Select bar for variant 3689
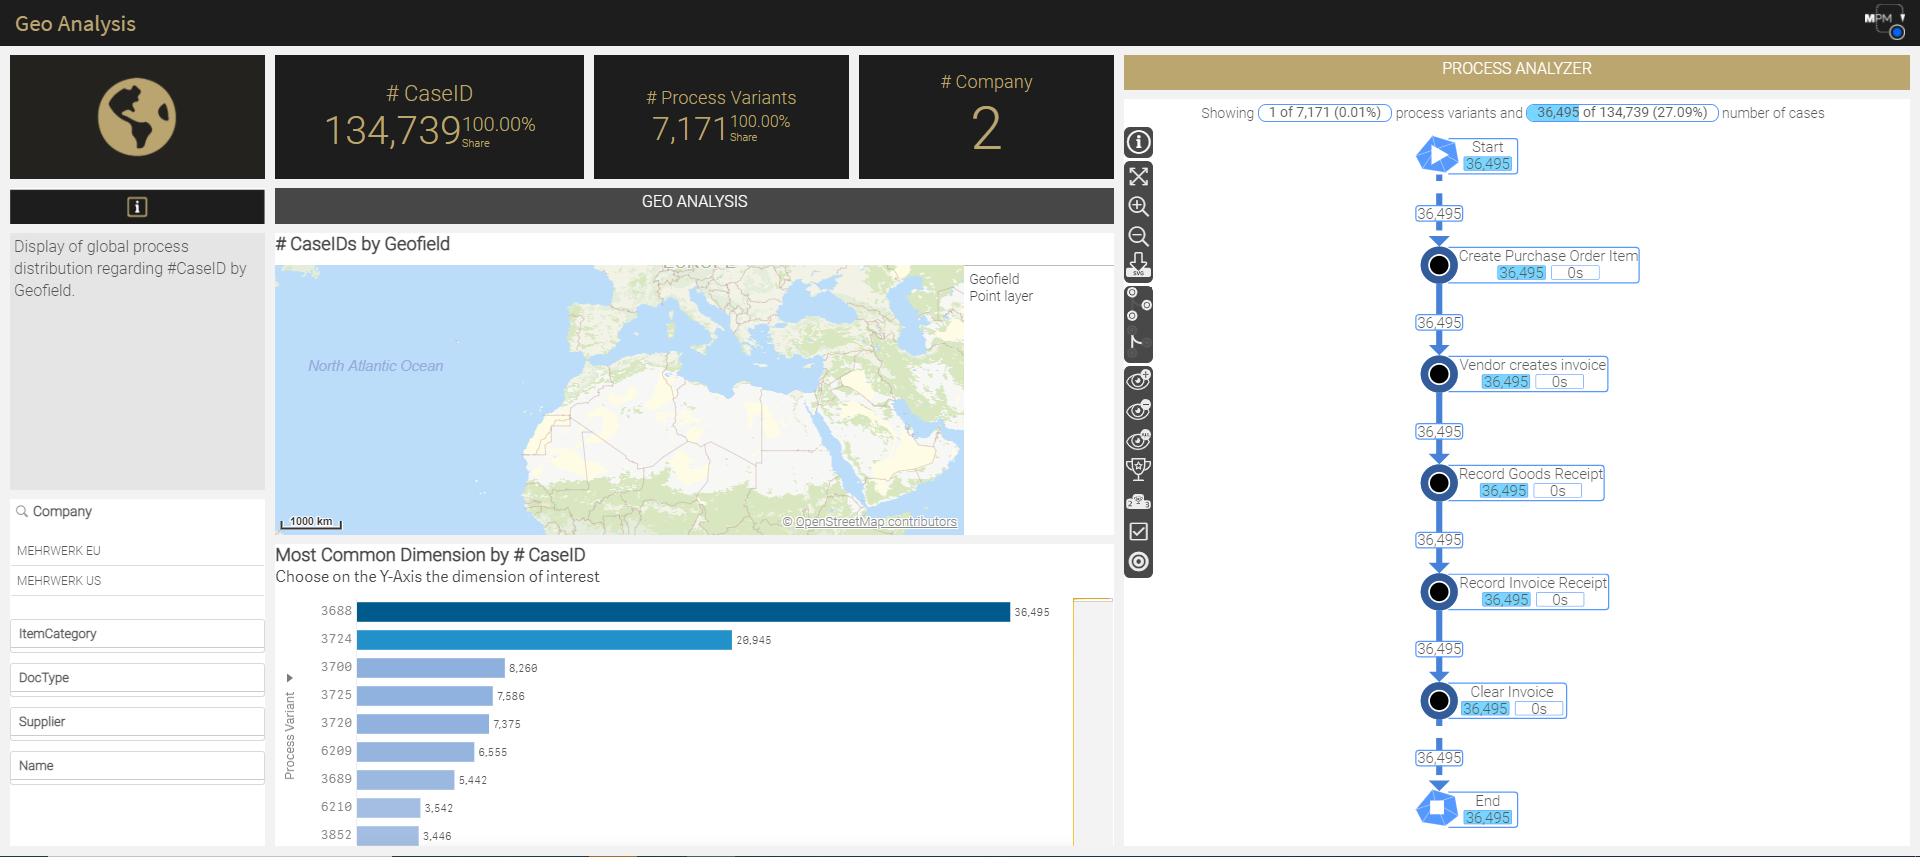This screenshot has height=857, width=1920. pos(405,780)
